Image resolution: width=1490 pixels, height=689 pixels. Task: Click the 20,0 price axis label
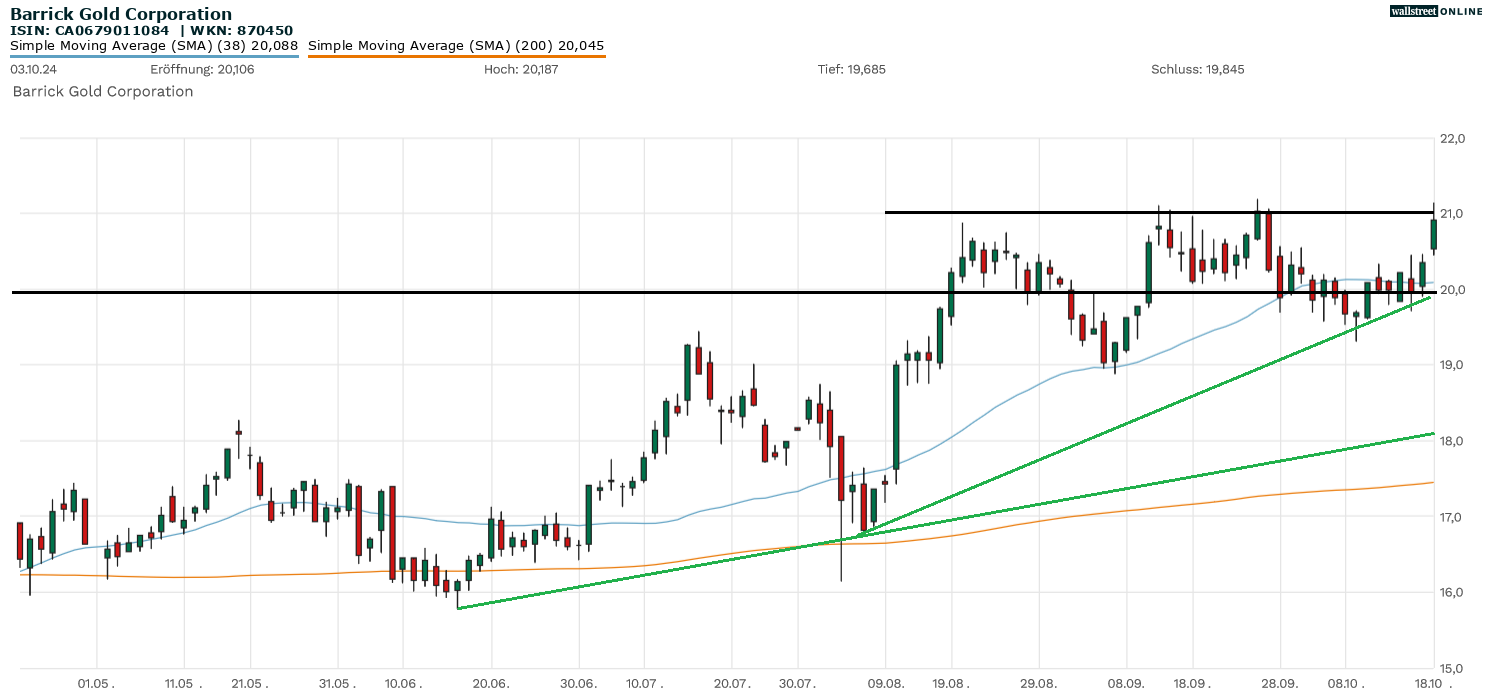pos(1452,290)
